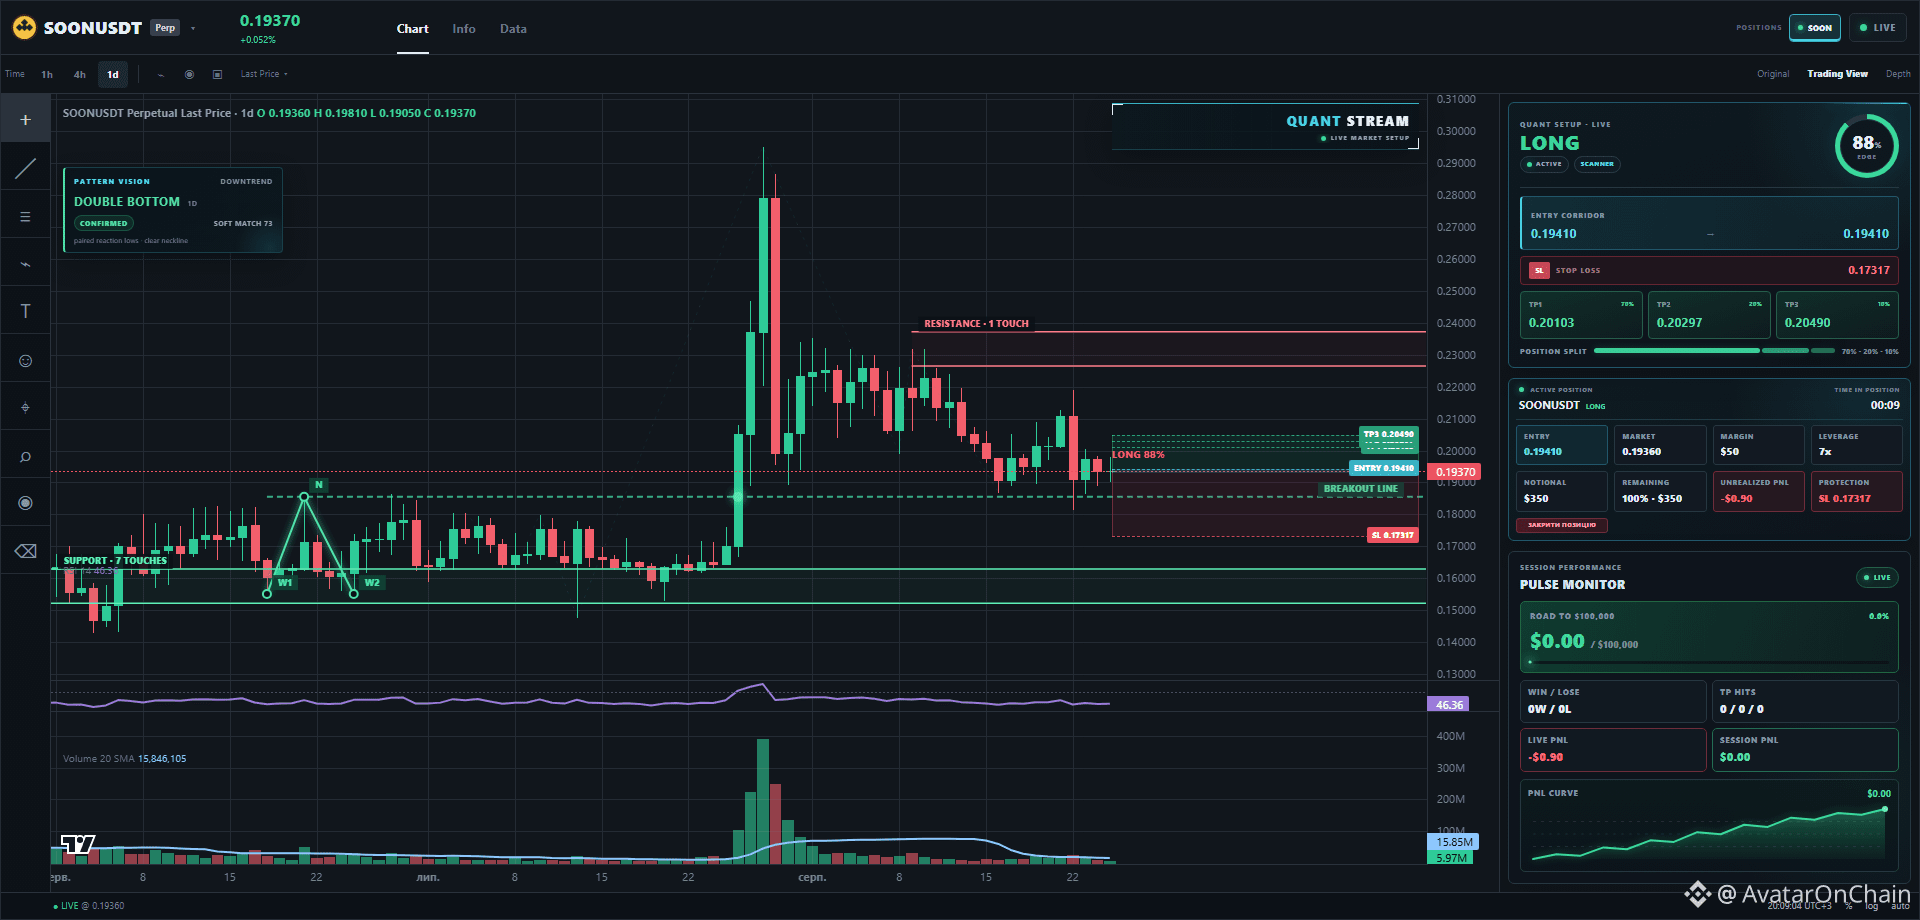Image resolution: width=1920 pixels, height=920 pixels.
Task: Click the Margin $50 cell
Action: point(1758,445)
